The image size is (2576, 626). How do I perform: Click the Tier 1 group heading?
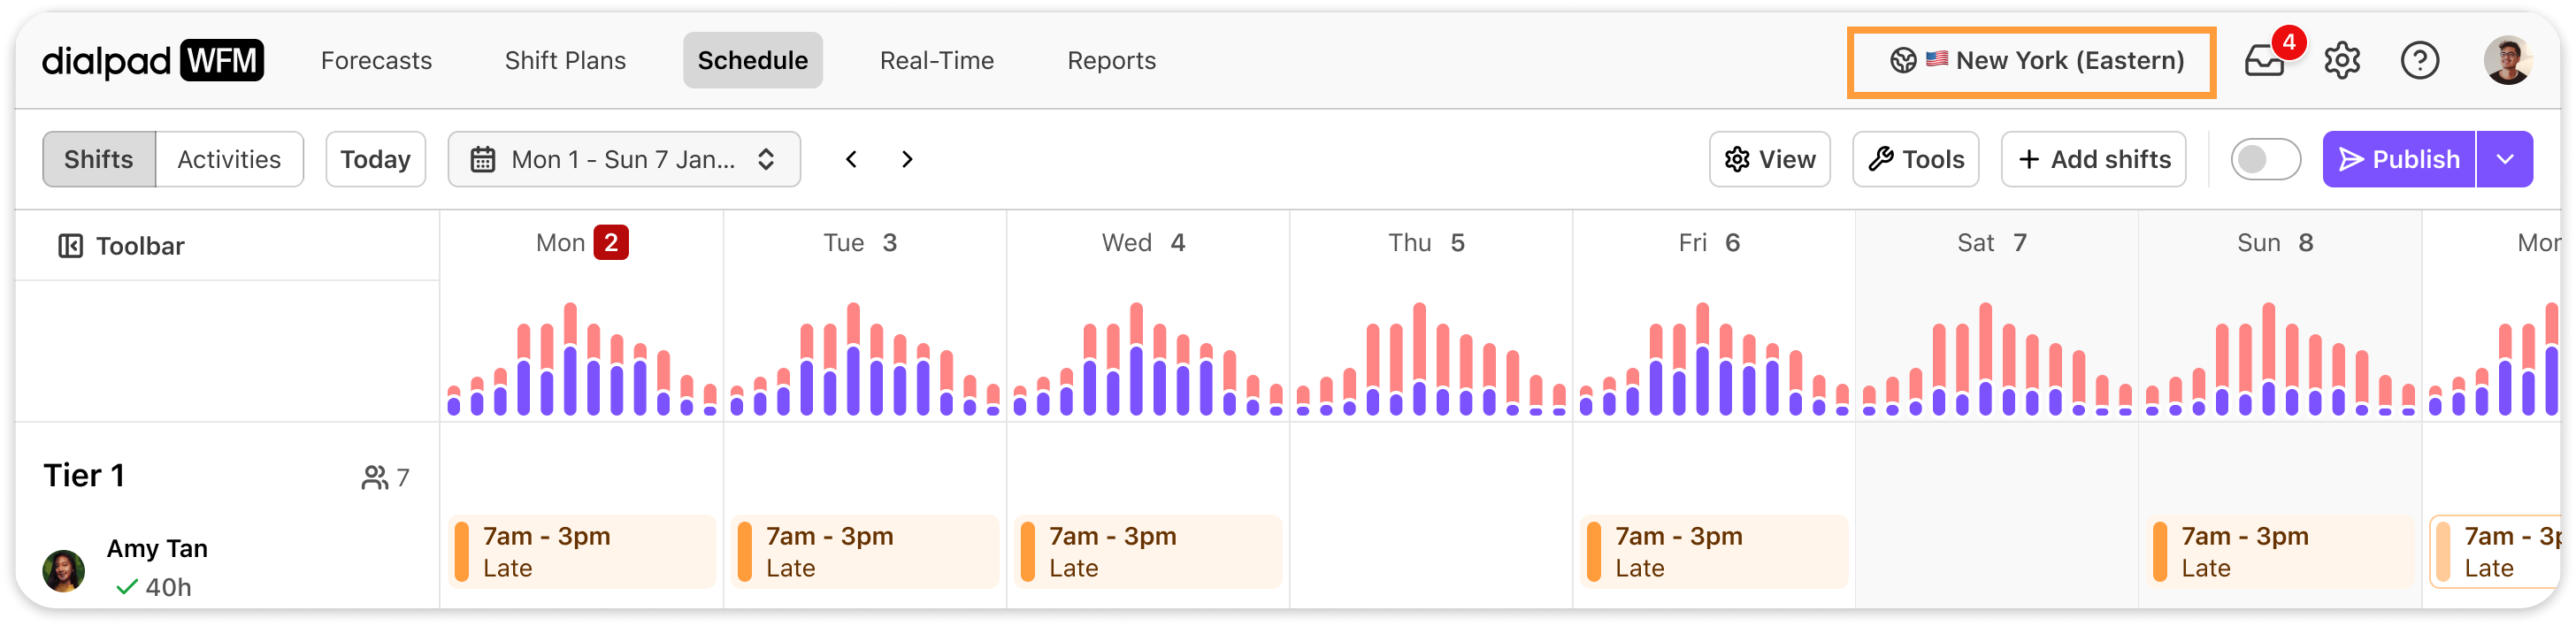tap(84, 475)
